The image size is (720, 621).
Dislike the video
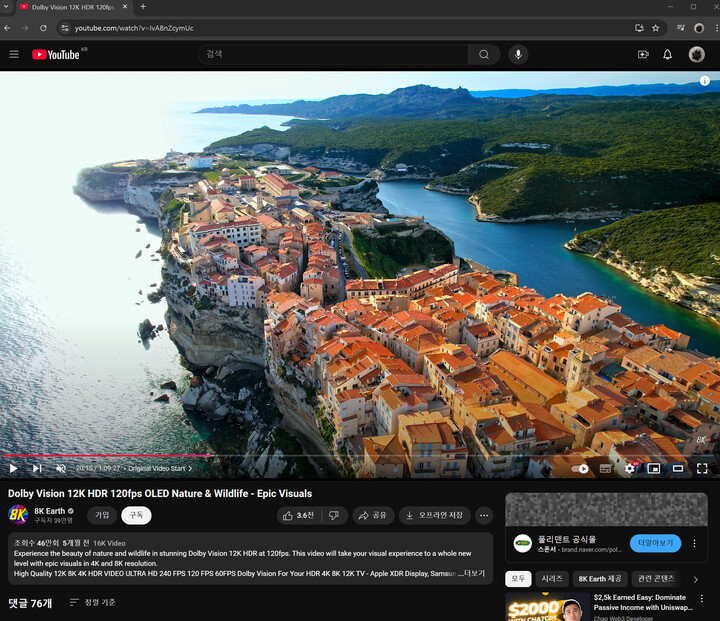tap(334, 515)
